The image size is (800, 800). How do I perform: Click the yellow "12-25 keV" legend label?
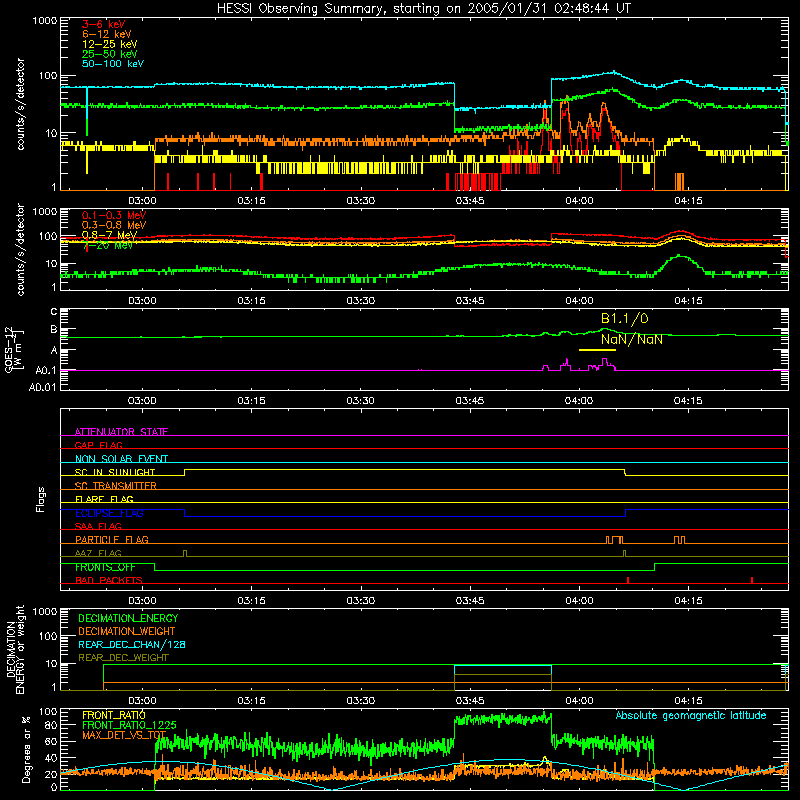click(110, 44)
